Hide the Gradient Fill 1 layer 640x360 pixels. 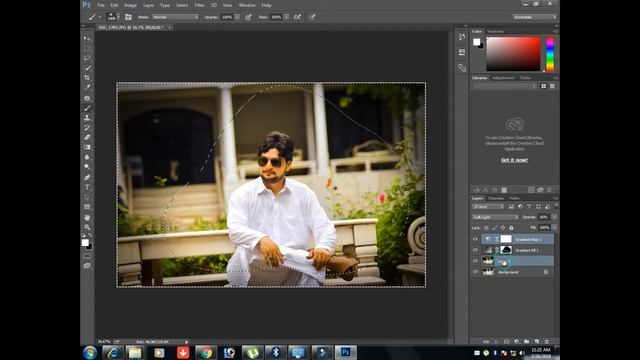(475, 250)
